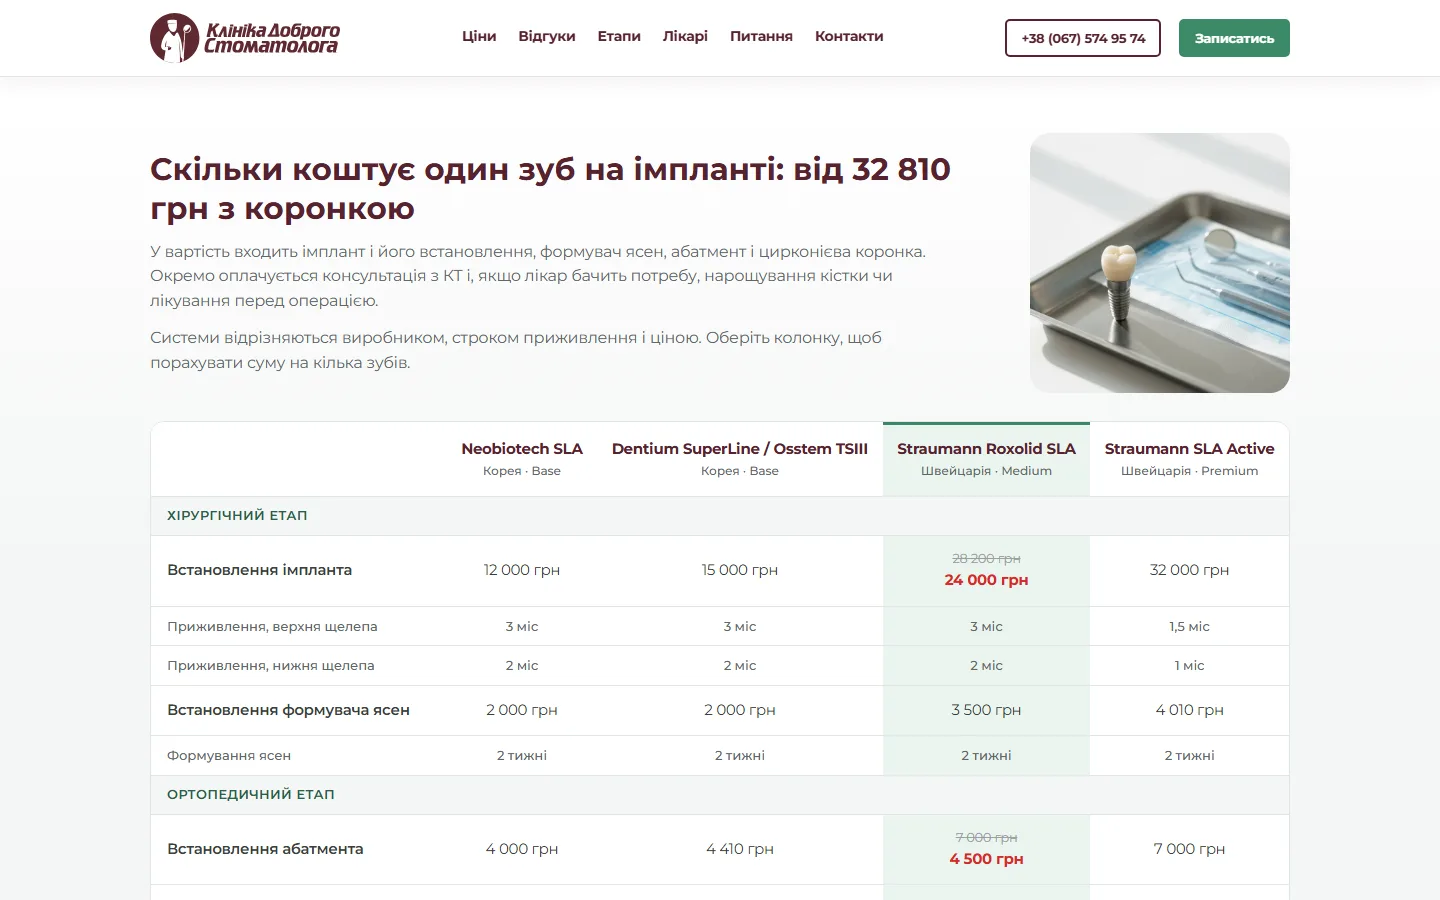Viewport: 1440px width, 900px height.
Task: Click the 1,5 міс healing time cell
Action: [x=1189, y=627]
